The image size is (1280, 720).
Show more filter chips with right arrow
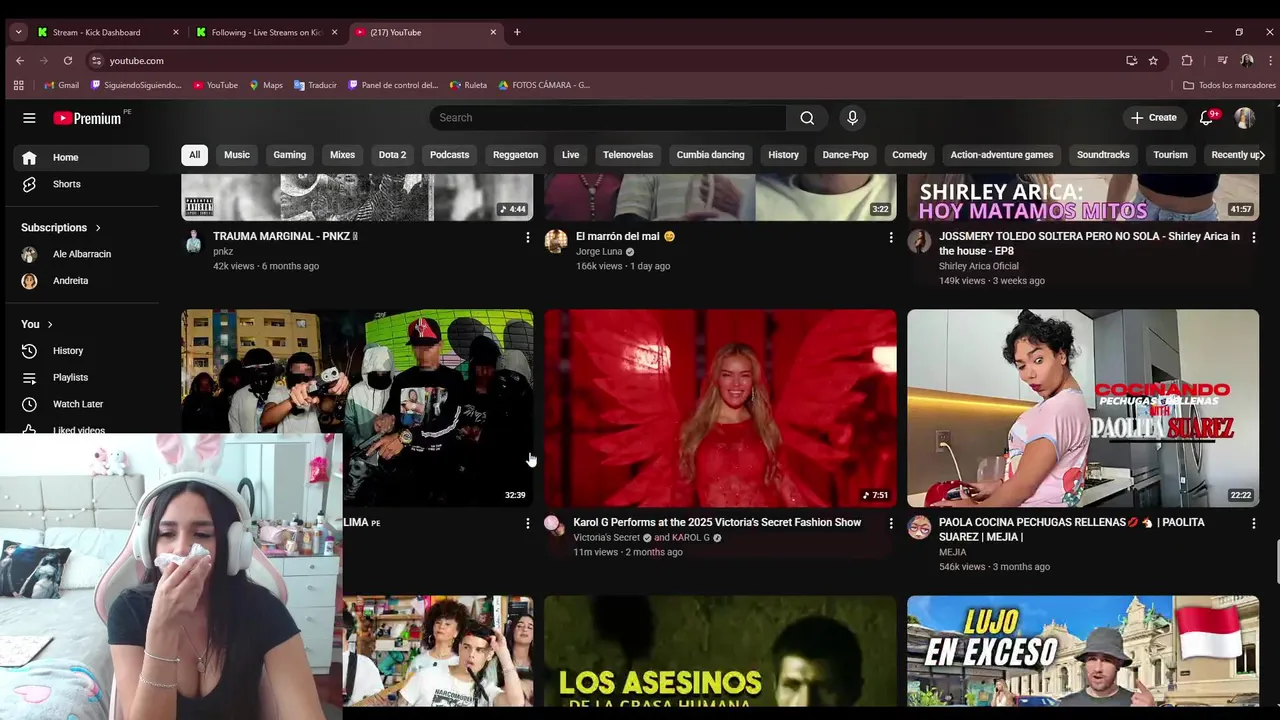coord(1262,155)
